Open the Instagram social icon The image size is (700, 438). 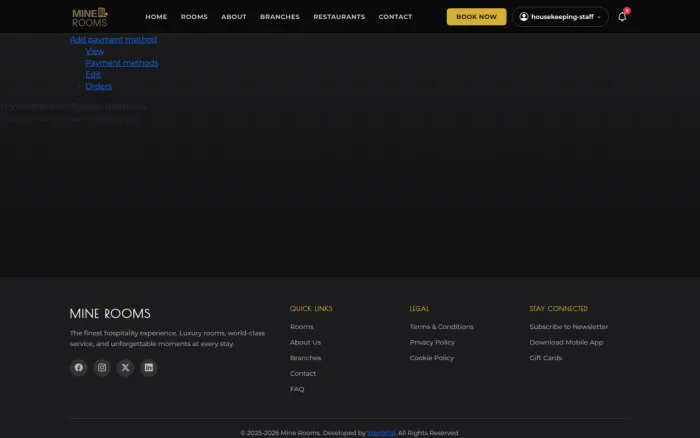click(102, 367)
